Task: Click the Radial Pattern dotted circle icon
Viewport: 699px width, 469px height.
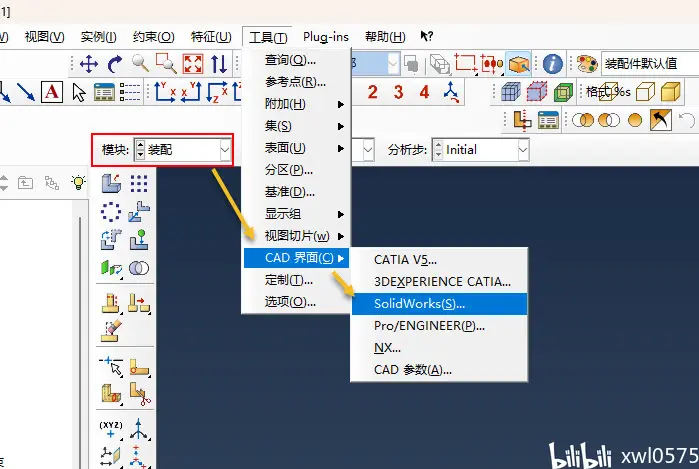Action: click(111, 212)
